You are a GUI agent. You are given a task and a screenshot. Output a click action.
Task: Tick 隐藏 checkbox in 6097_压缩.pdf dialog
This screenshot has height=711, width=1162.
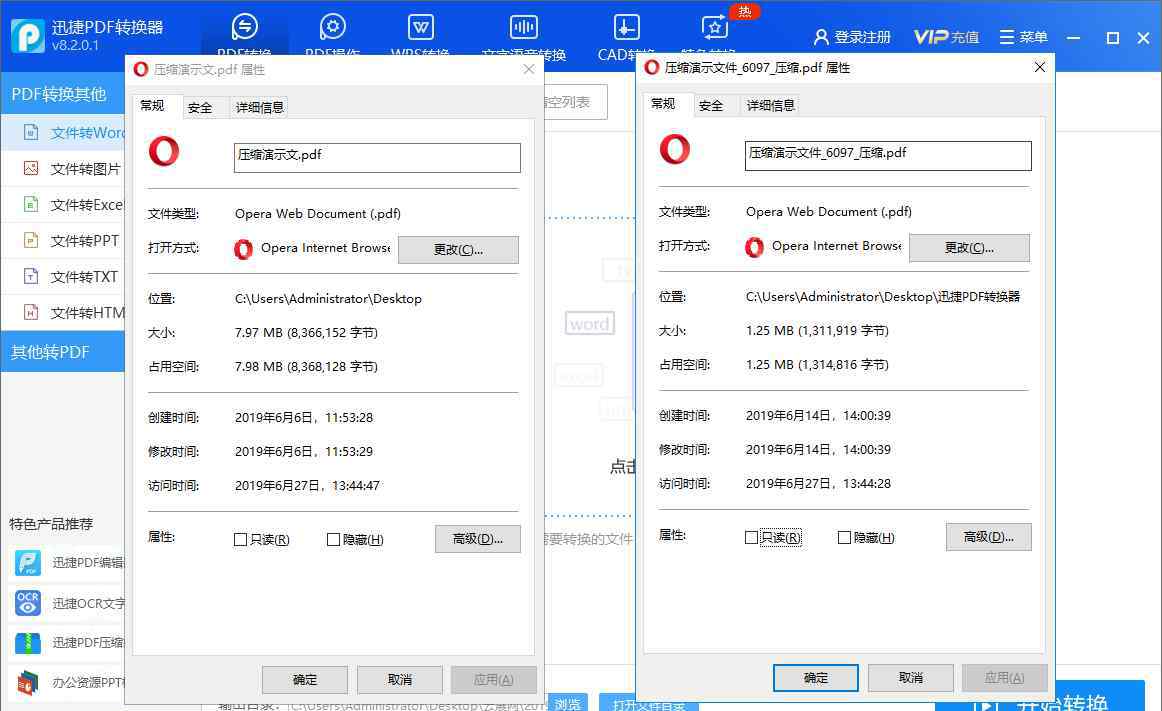[x=844, y=538]
